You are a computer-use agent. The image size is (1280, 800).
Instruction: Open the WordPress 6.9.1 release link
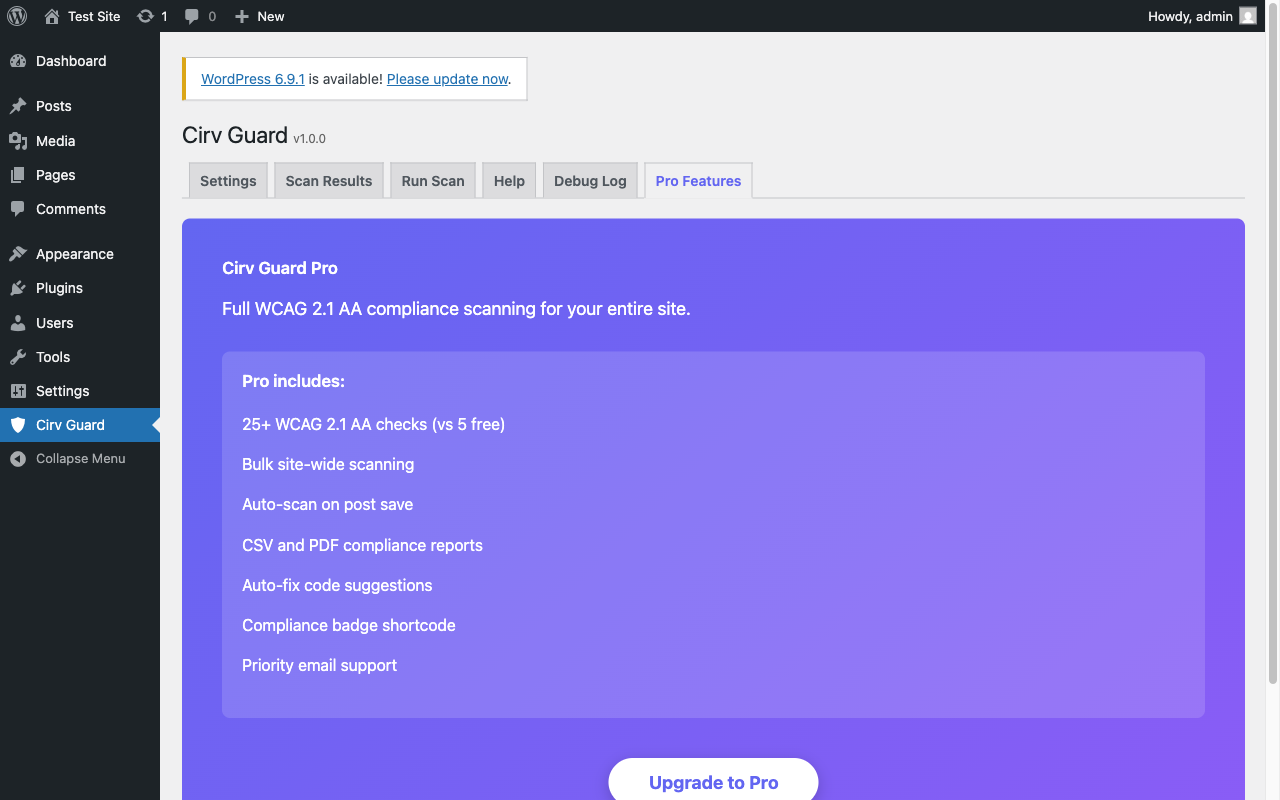tap(252, 78)
